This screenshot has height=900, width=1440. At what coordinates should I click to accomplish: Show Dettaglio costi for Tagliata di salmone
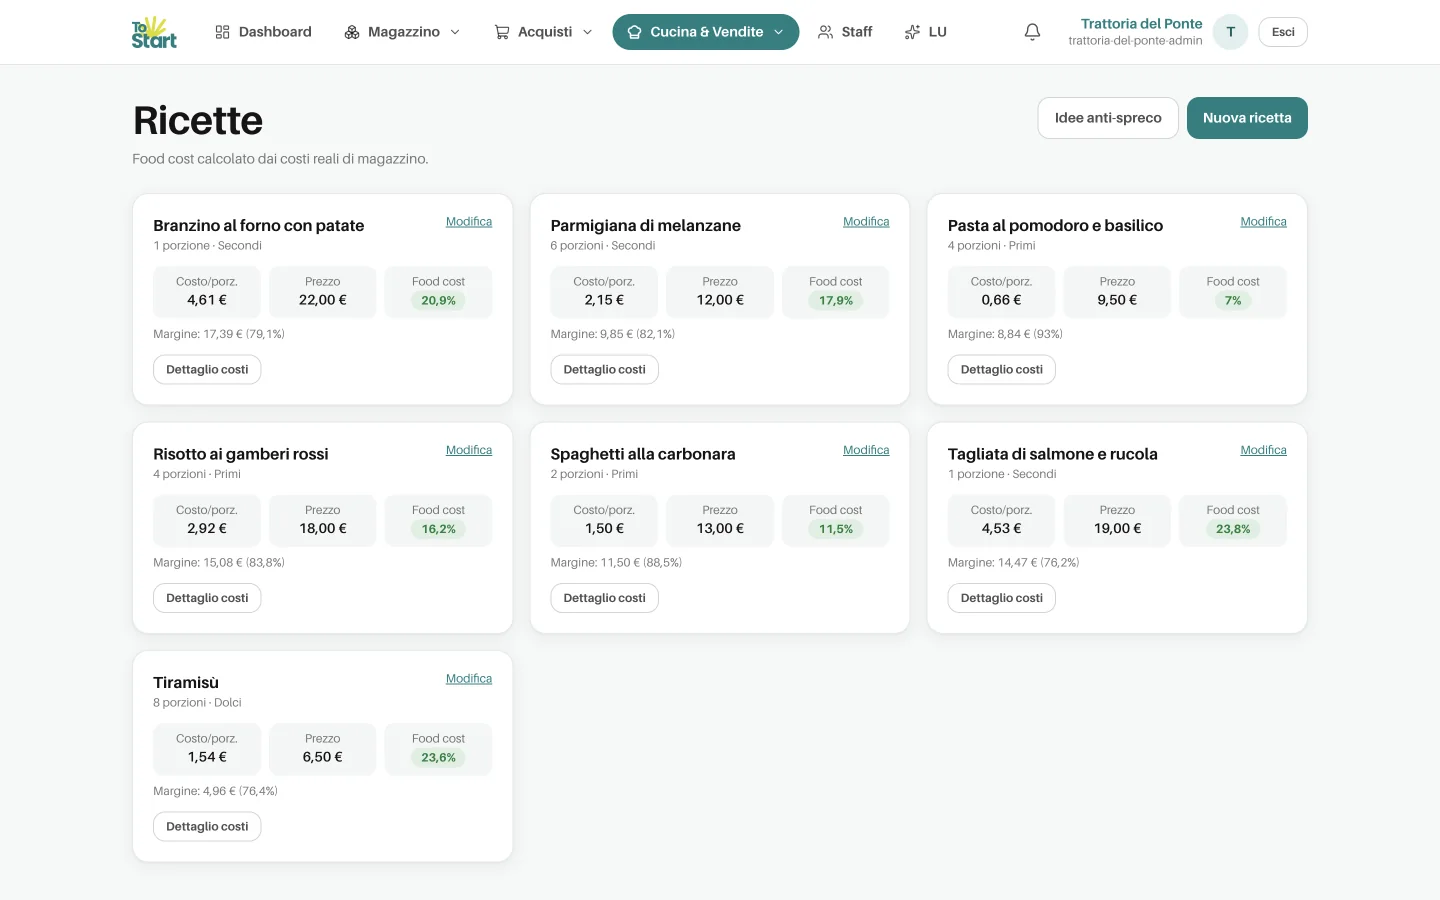[1001, 598]
